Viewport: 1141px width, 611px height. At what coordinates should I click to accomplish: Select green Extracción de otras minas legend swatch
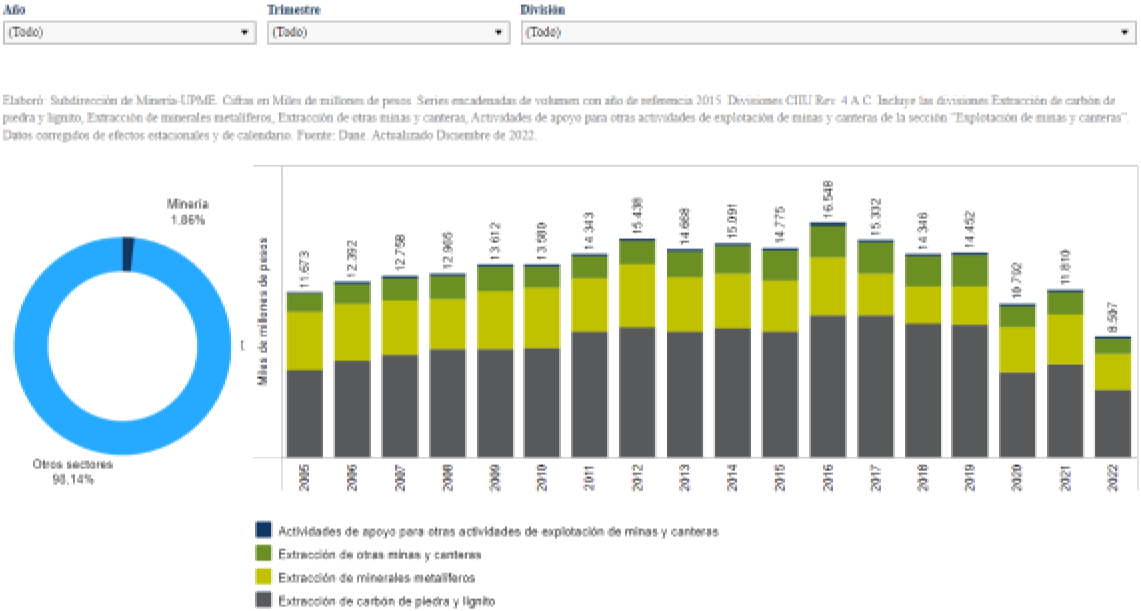[264, 554]
